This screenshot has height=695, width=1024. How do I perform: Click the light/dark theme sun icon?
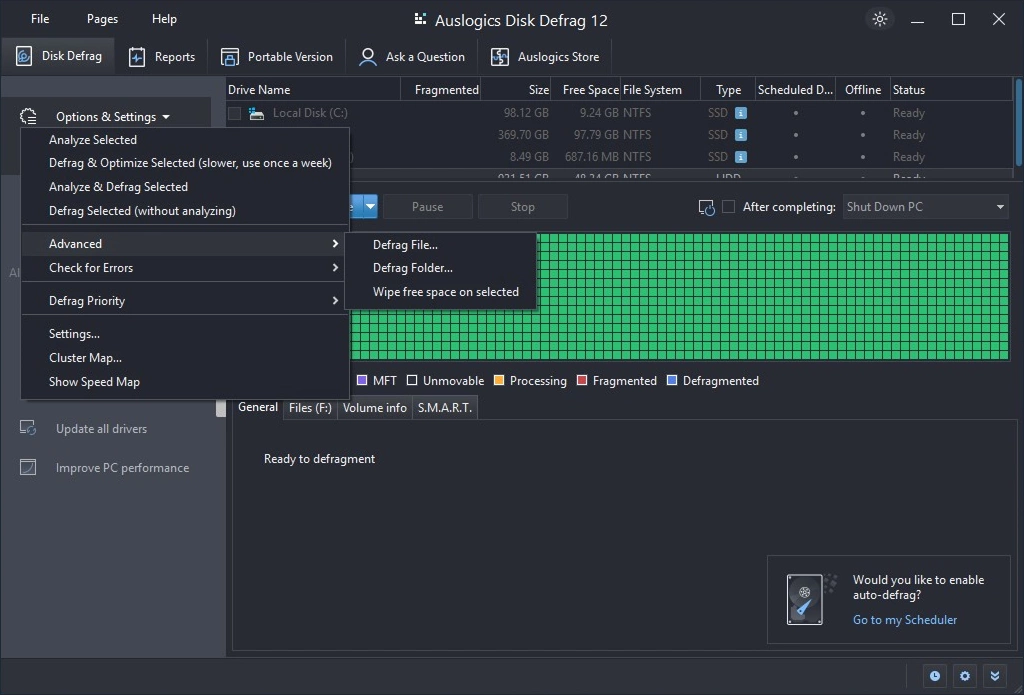point(879,20)
